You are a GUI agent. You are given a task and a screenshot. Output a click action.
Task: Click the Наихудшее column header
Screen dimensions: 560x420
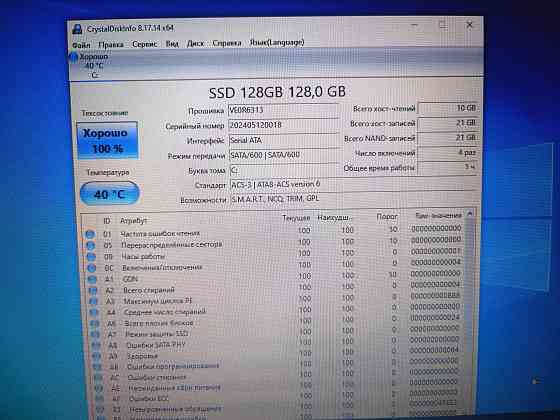click(334, 218)
